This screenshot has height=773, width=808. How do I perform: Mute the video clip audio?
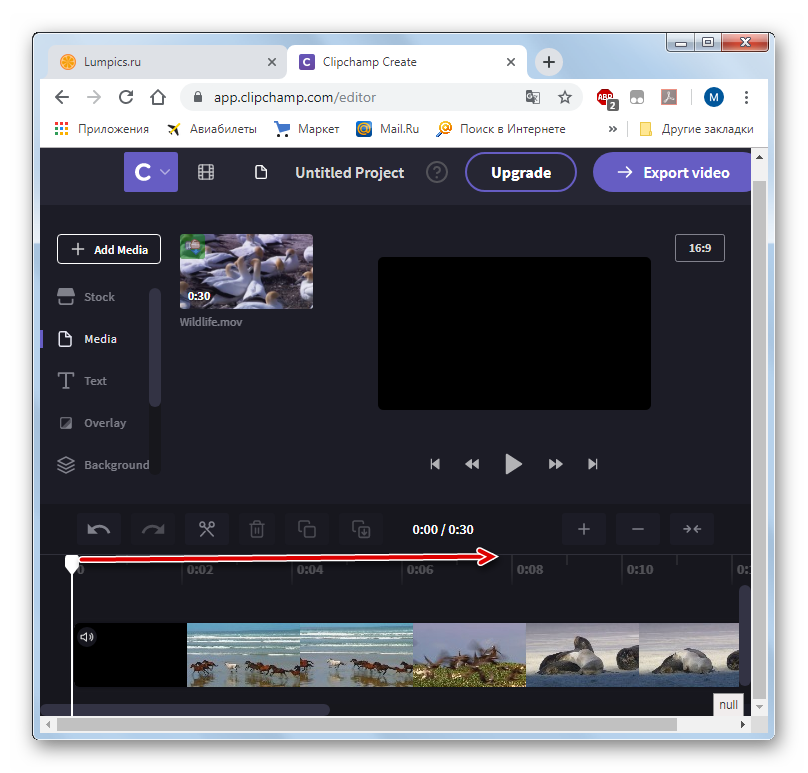click(x=87, y=636)
